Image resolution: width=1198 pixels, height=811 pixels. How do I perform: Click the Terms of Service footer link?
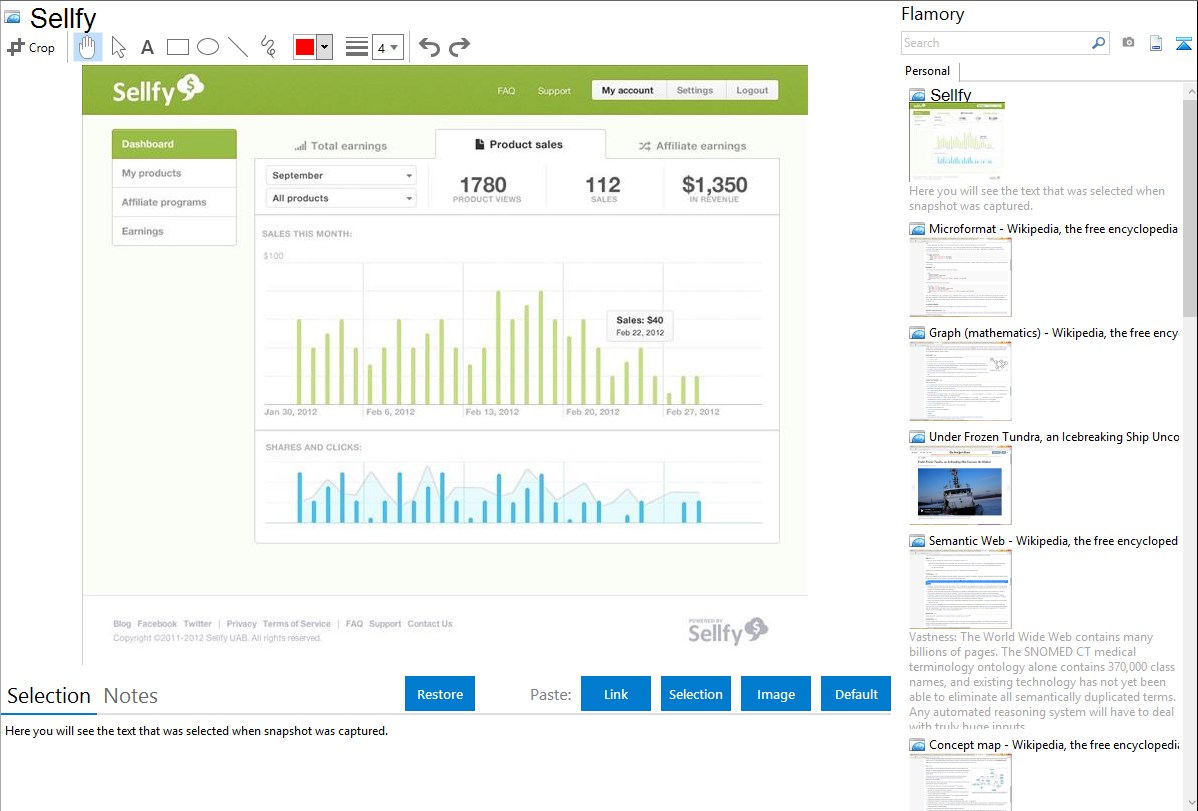(x=296, y=624)
